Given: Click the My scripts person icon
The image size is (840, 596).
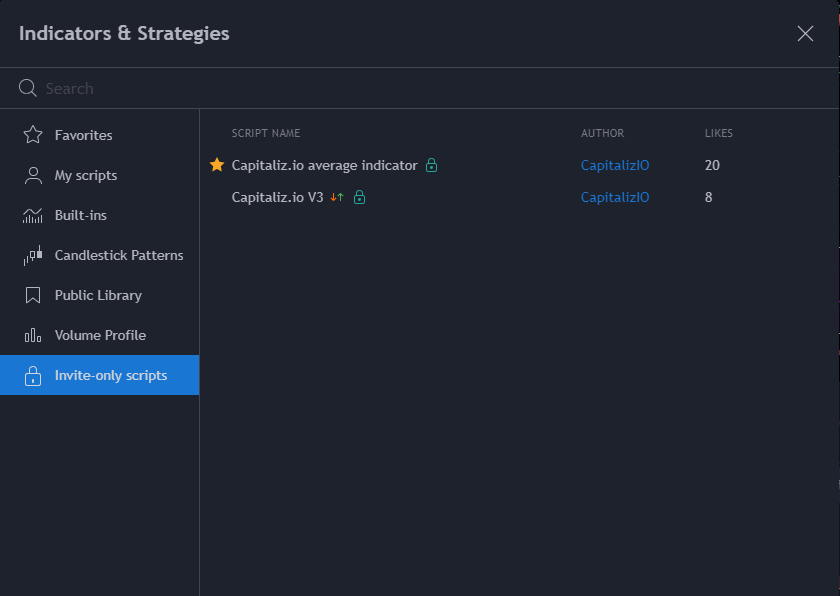Looking at the screenshot, I should click(33, 175).
